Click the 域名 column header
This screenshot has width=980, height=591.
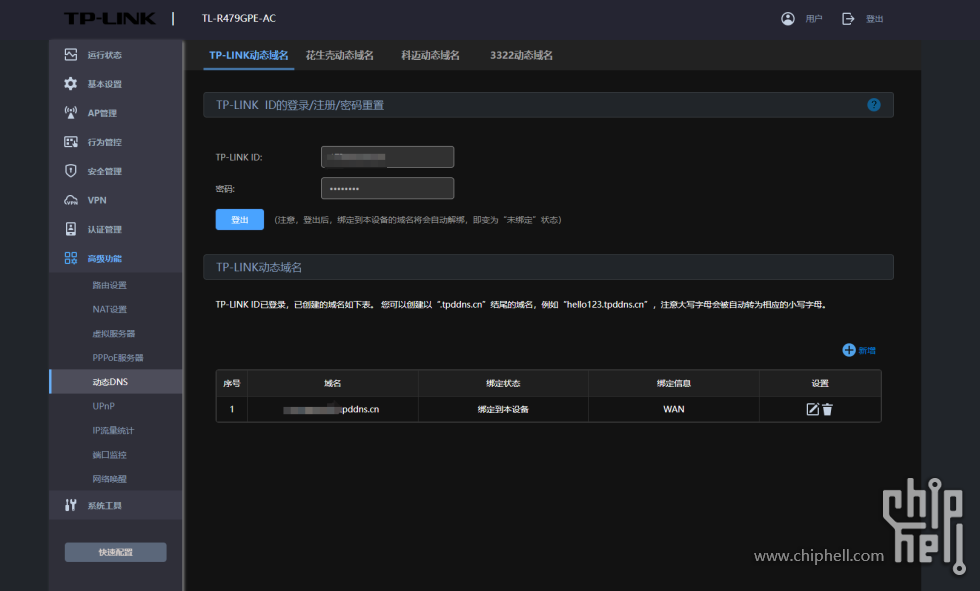[333, 384]
